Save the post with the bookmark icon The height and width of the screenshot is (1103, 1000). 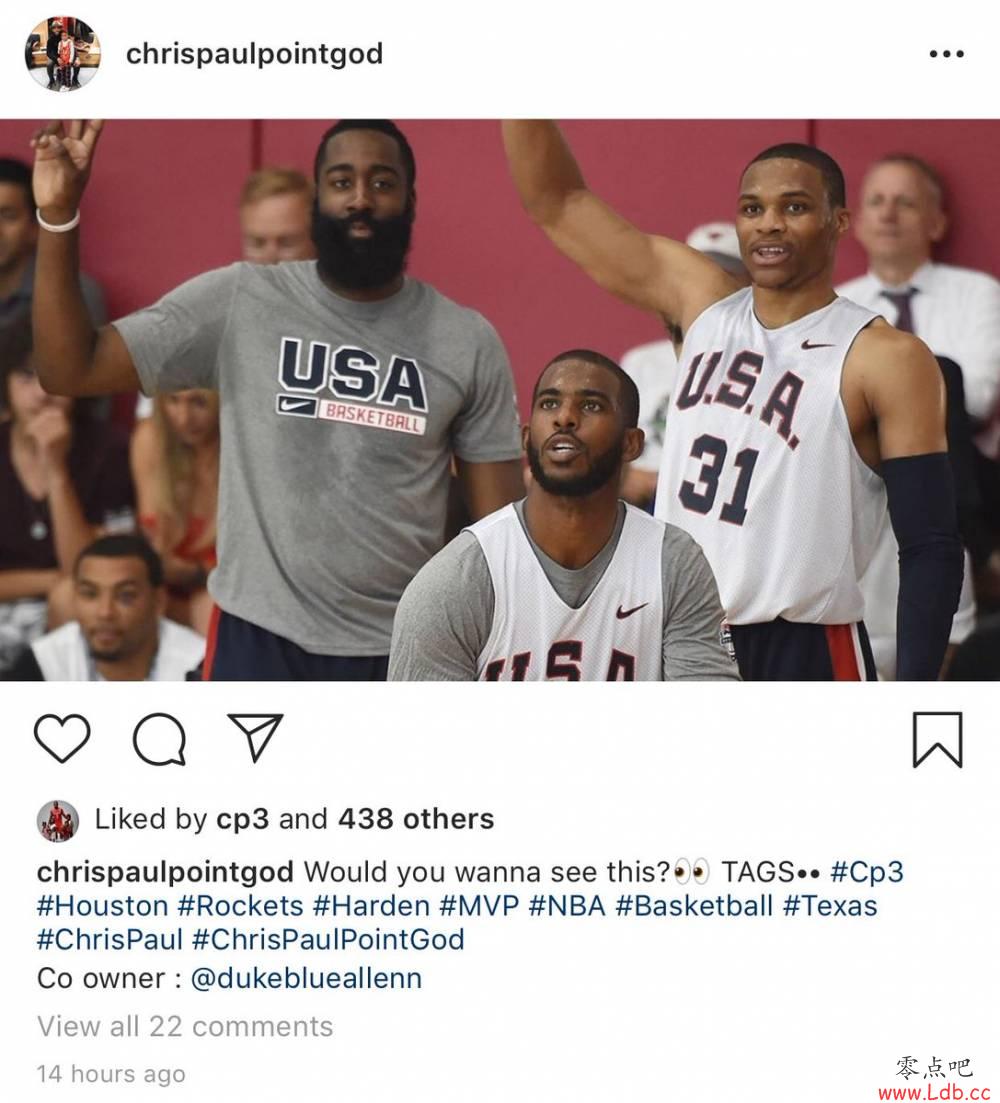[937, 739]
